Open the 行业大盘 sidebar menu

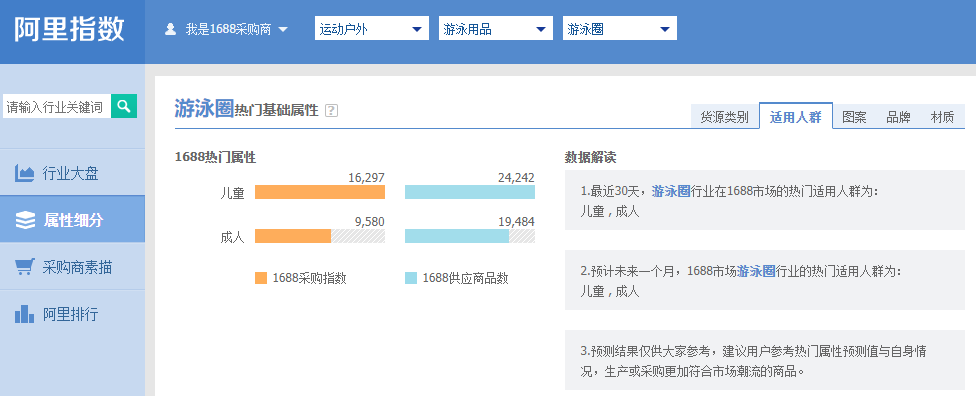pyautogui.click(x=72, y=173)
